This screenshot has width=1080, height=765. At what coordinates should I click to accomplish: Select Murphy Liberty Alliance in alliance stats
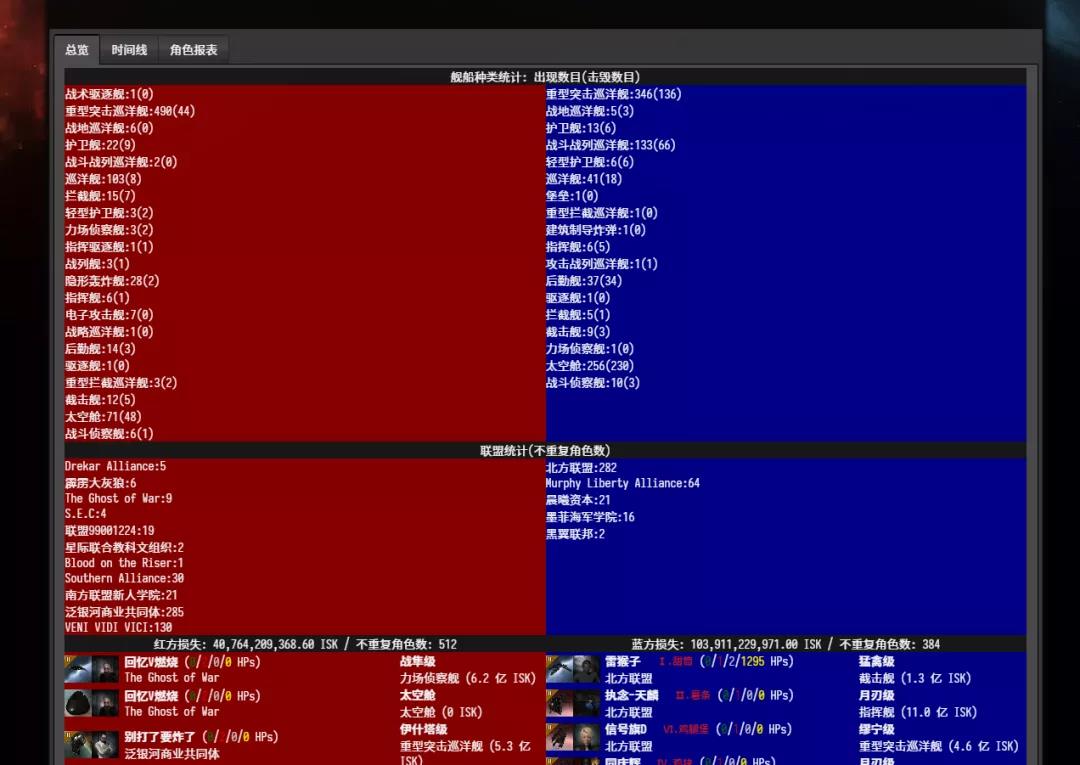pos(622,483)
